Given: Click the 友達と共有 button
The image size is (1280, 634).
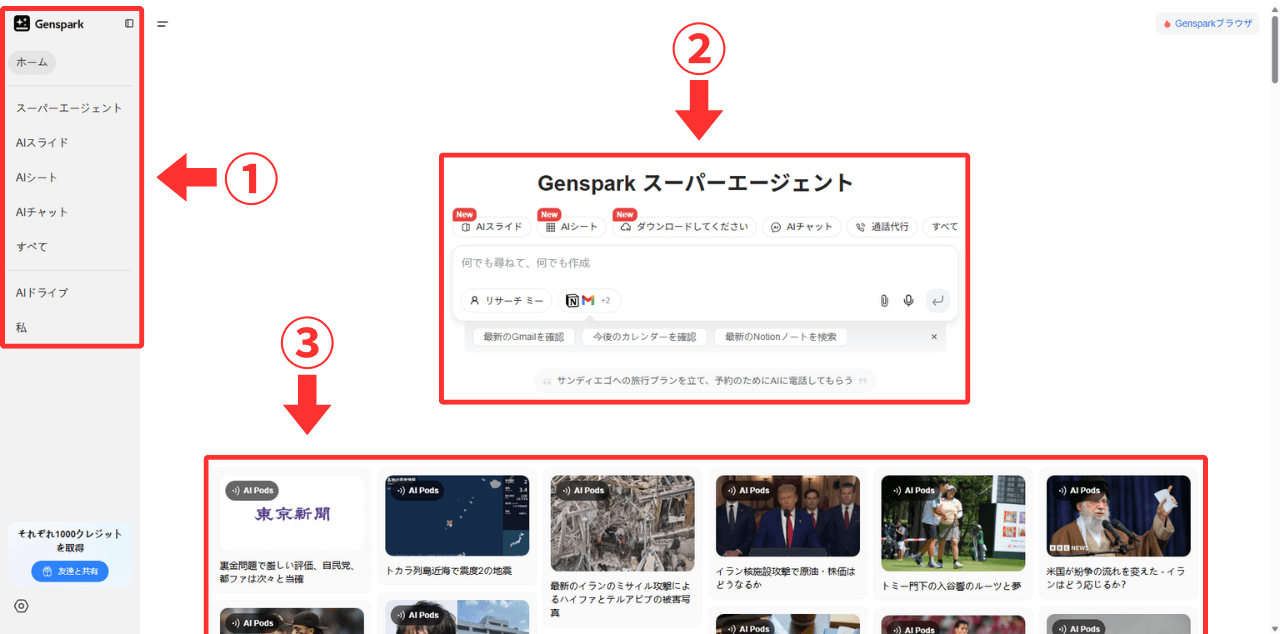Looking at the screenshot, I should (x=70, y=571).
